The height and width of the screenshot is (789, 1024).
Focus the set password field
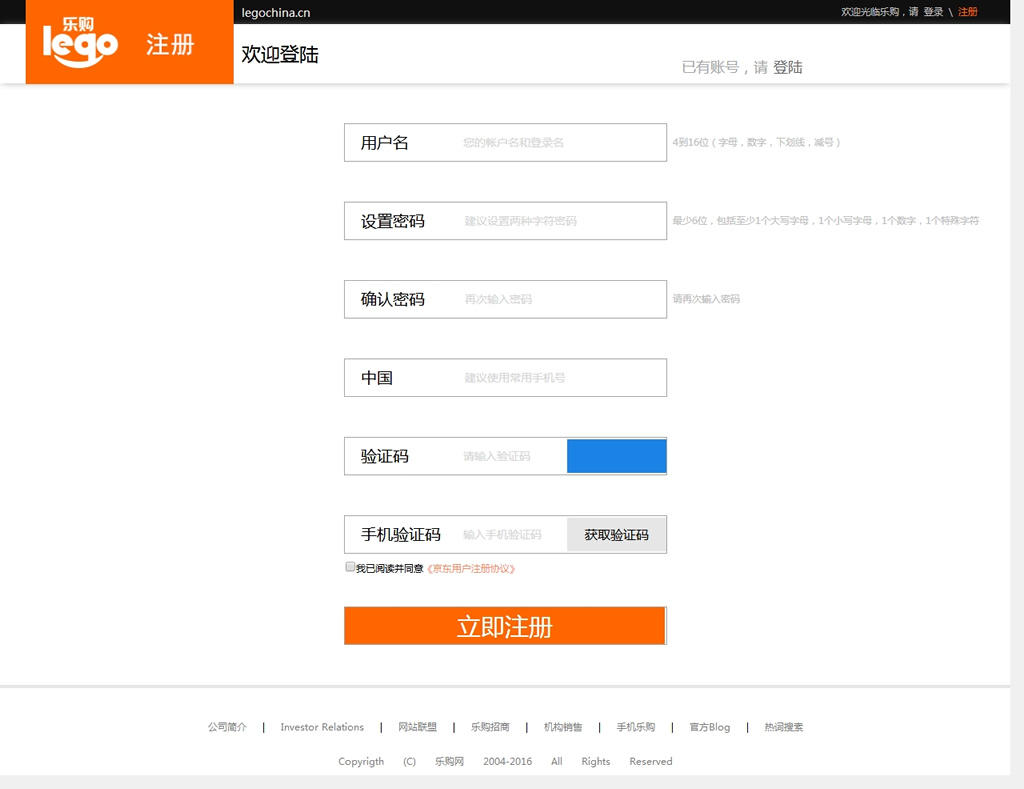[560, 221]
